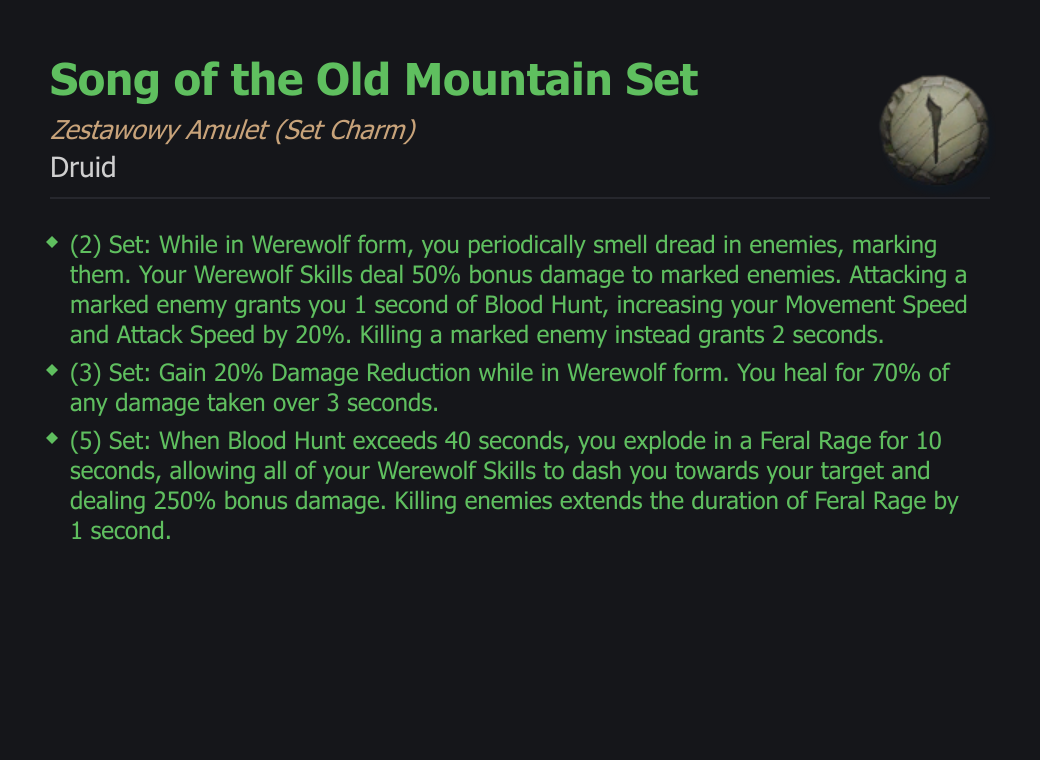Screen dimensions: 1040x760
Task: Click the 'Druid' class label
Action: (x=83, y=167)
